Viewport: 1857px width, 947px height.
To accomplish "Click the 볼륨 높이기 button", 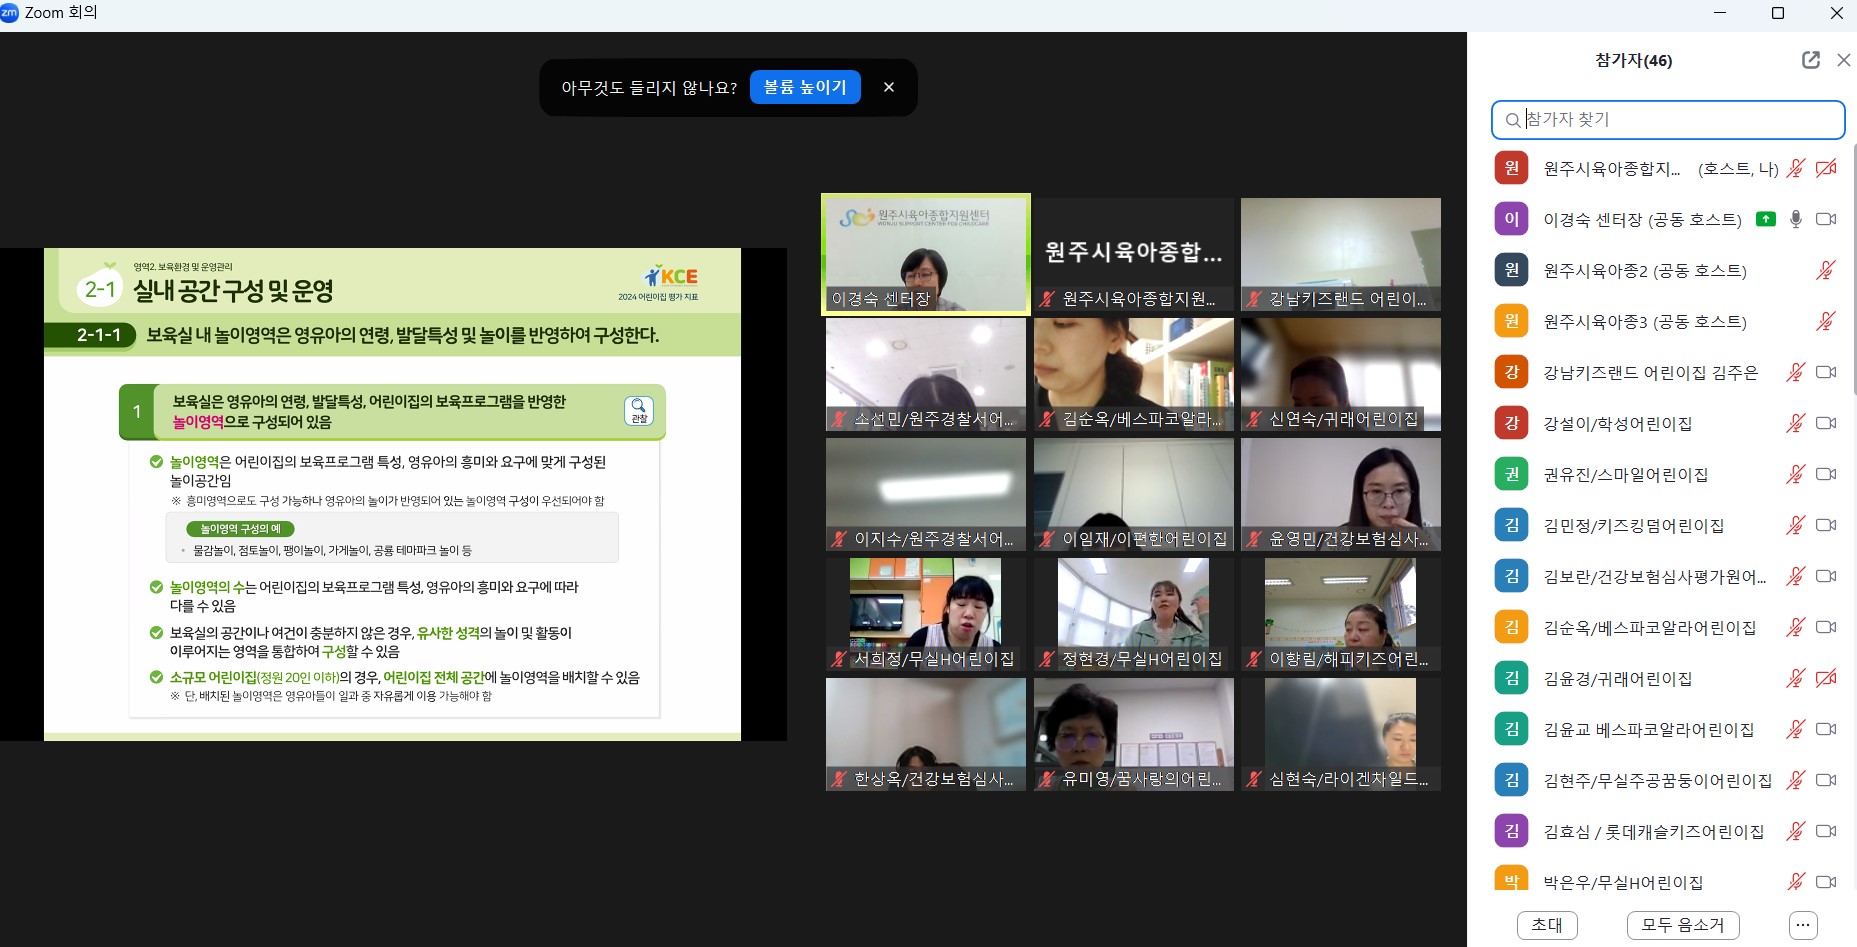I will tap(805, 87).
